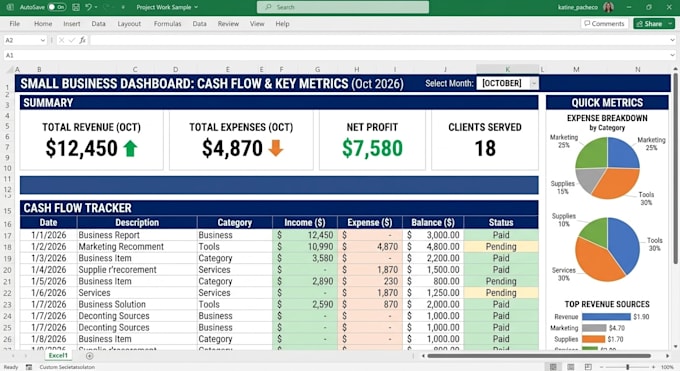Click the 100% zoom level text
The width and height of the screenshot is (680, 371).
click(x=667, y=367)
